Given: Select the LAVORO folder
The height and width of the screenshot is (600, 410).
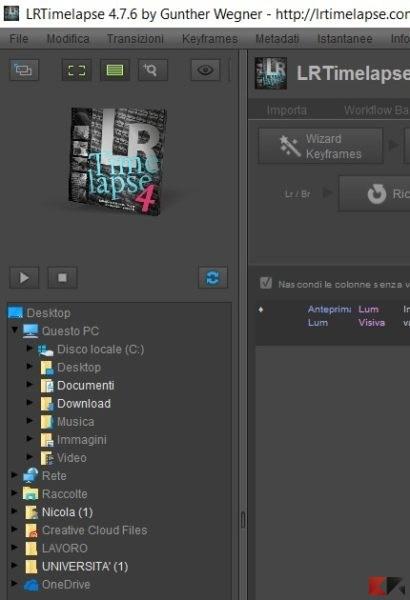Looking at the screenshot, I should coord(65,548).
